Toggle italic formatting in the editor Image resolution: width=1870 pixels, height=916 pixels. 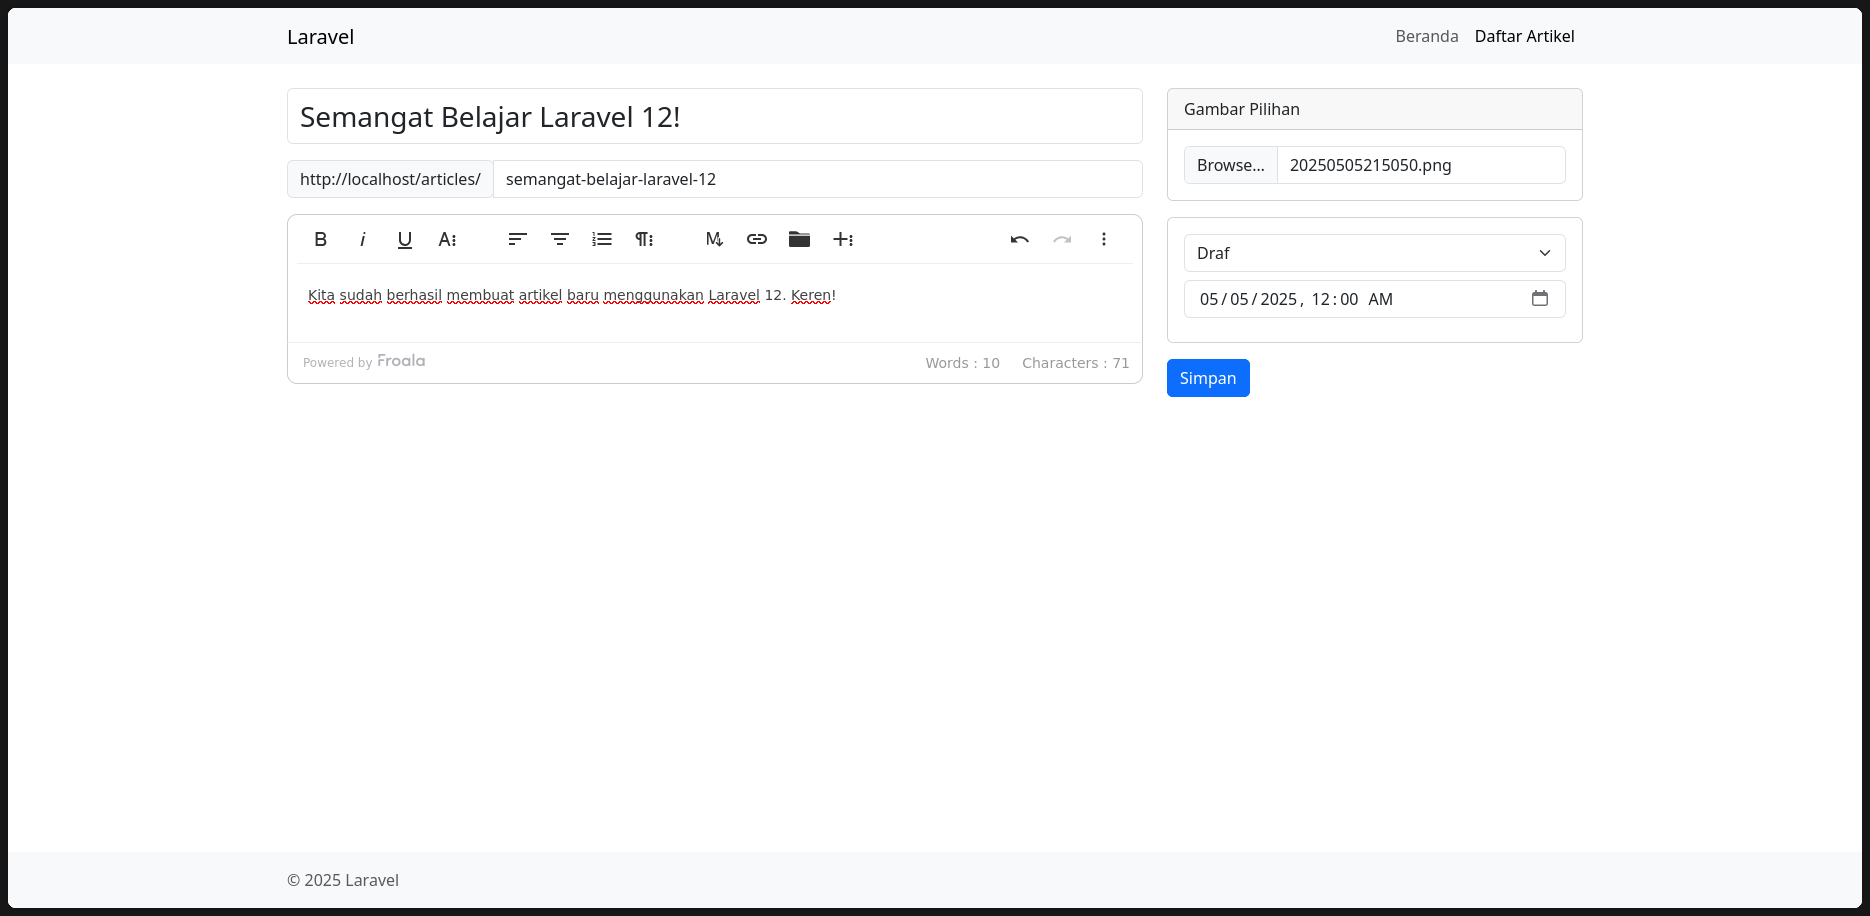[362, 239]
